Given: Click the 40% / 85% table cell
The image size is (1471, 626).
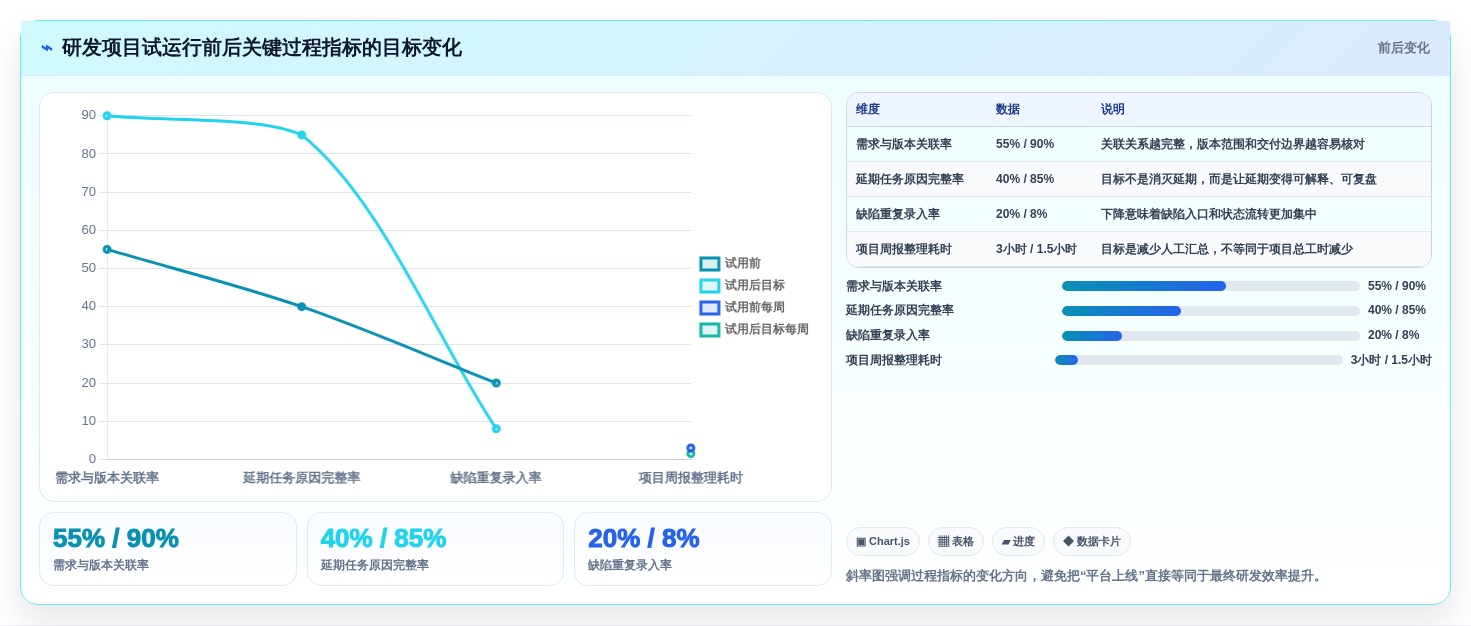Looking at the screenshot, I should tap(1039, 179).
